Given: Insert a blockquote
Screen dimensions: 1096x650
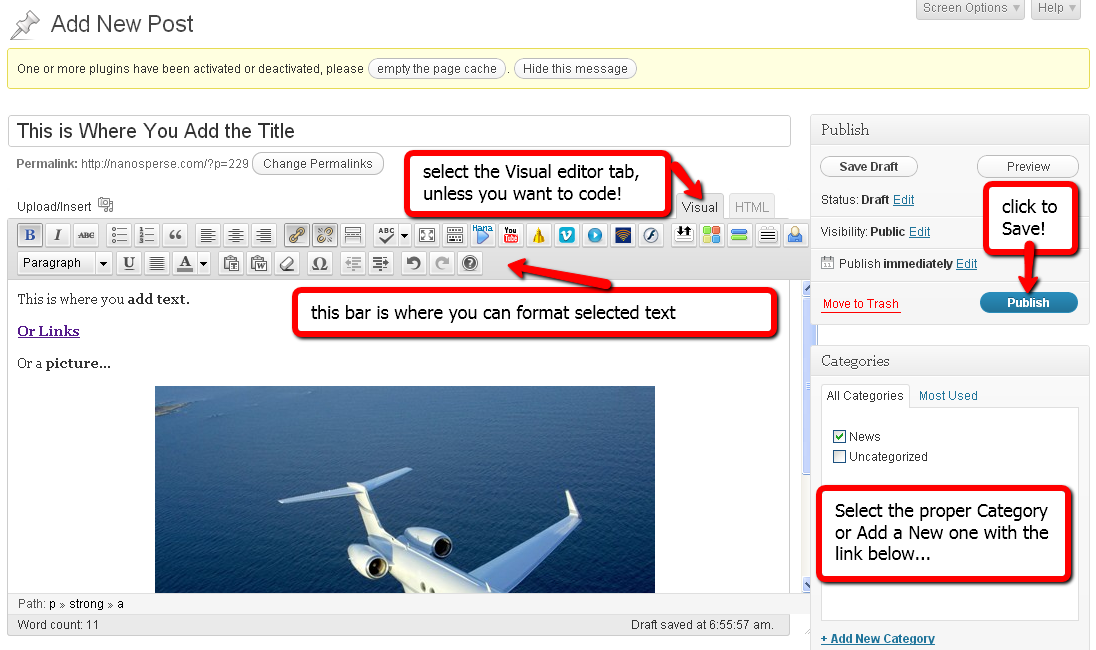Looking at the screenshot, I should pos(175,235).
